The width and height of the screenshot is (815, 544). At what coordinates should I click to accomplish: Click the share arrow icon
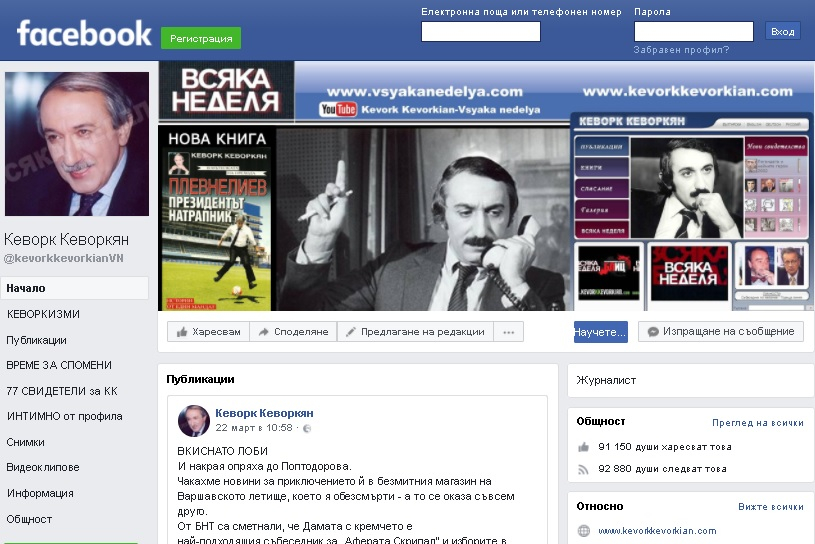point(264,331)
